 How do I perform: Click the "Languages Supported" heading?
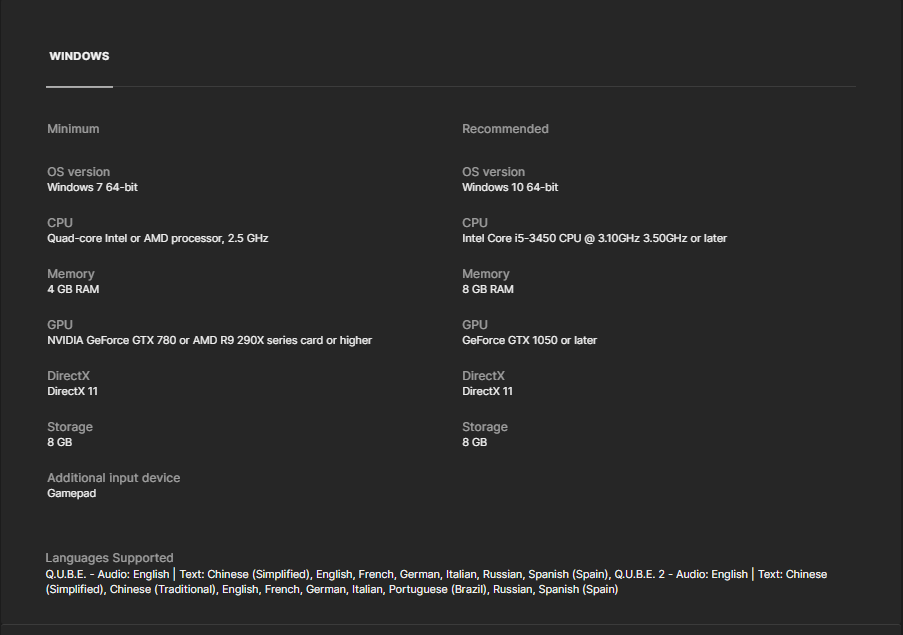[109, 558]
